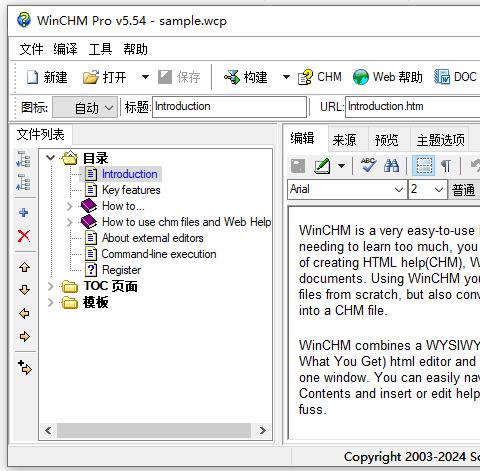The height and width of the screenshot is (471, 480).
Task: Click the plus-with-arrow icon at sidebar bottom
Action: (24, 367)
